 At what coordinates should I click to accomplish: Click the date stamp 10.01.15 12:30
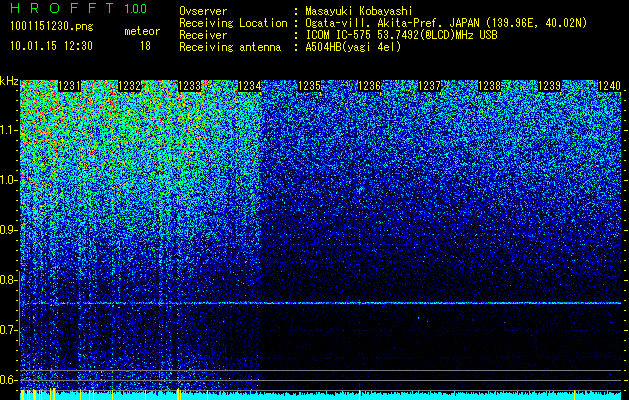(x=51, y=46)
